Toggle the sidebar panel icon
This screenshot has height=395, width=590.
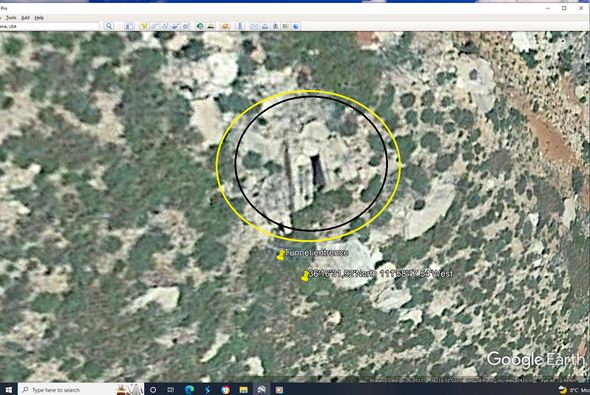[129, 26]
